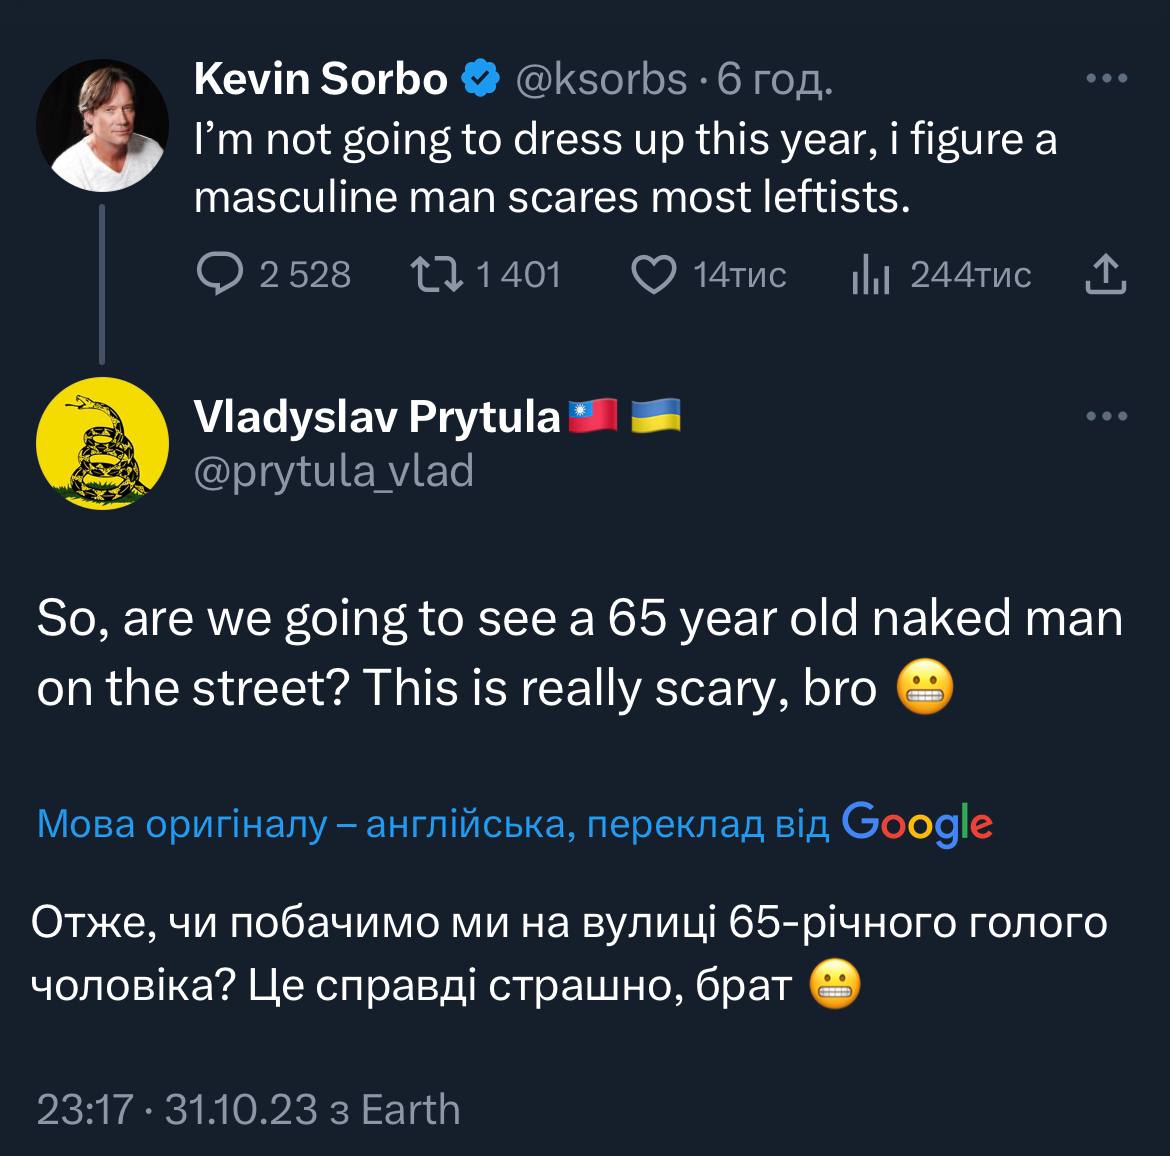Open the view statistics bar-chart icon
This screenshot has height=1156, width=1170.
[870, 275]
